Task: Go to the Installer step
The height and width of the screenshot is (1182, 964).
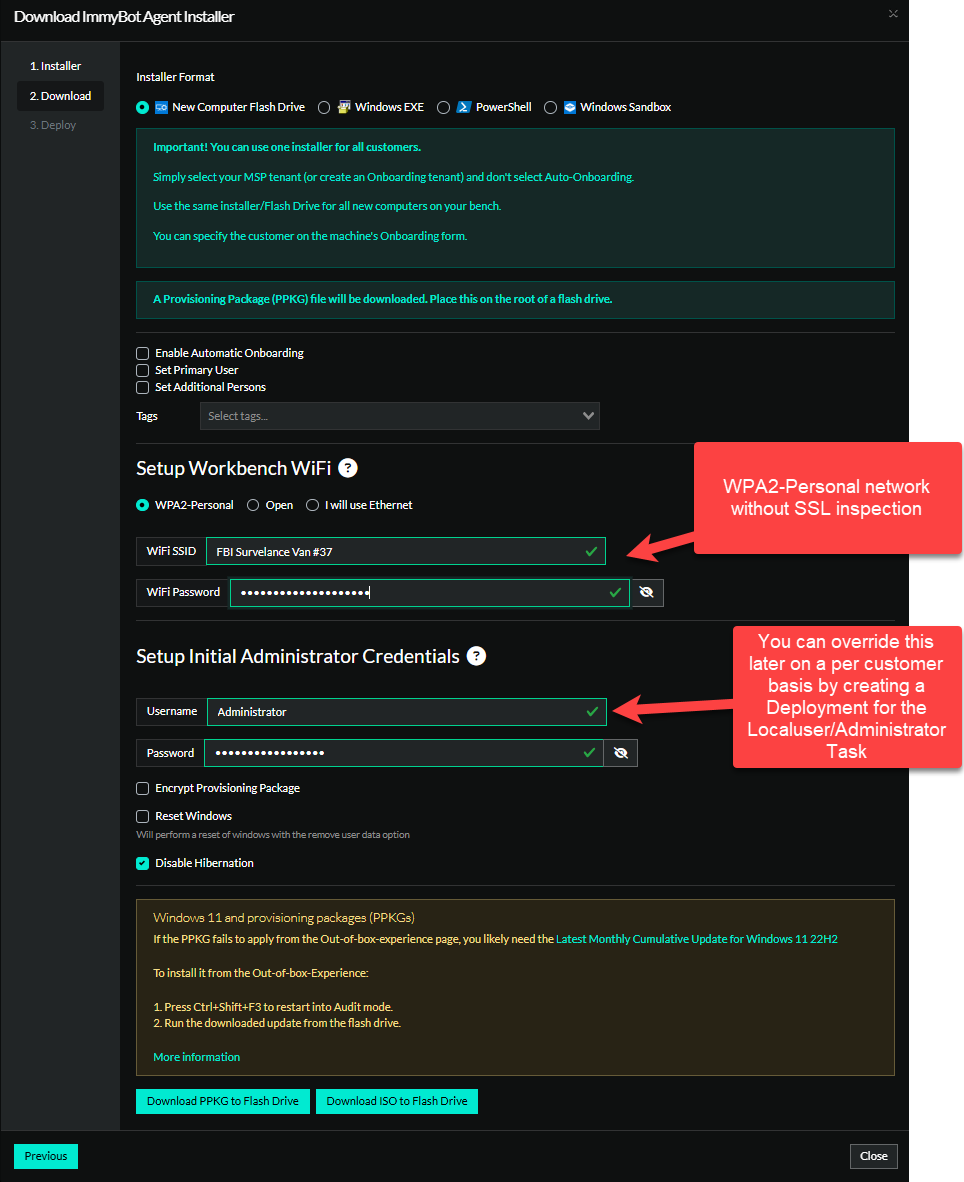Action: (55, 66)
